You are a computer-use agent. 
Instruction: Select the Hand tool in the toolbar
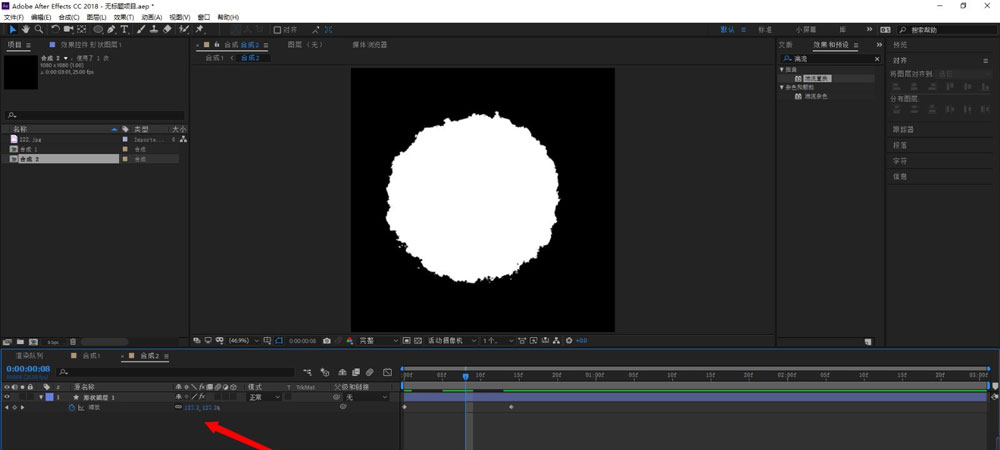[x=26, y=30]
